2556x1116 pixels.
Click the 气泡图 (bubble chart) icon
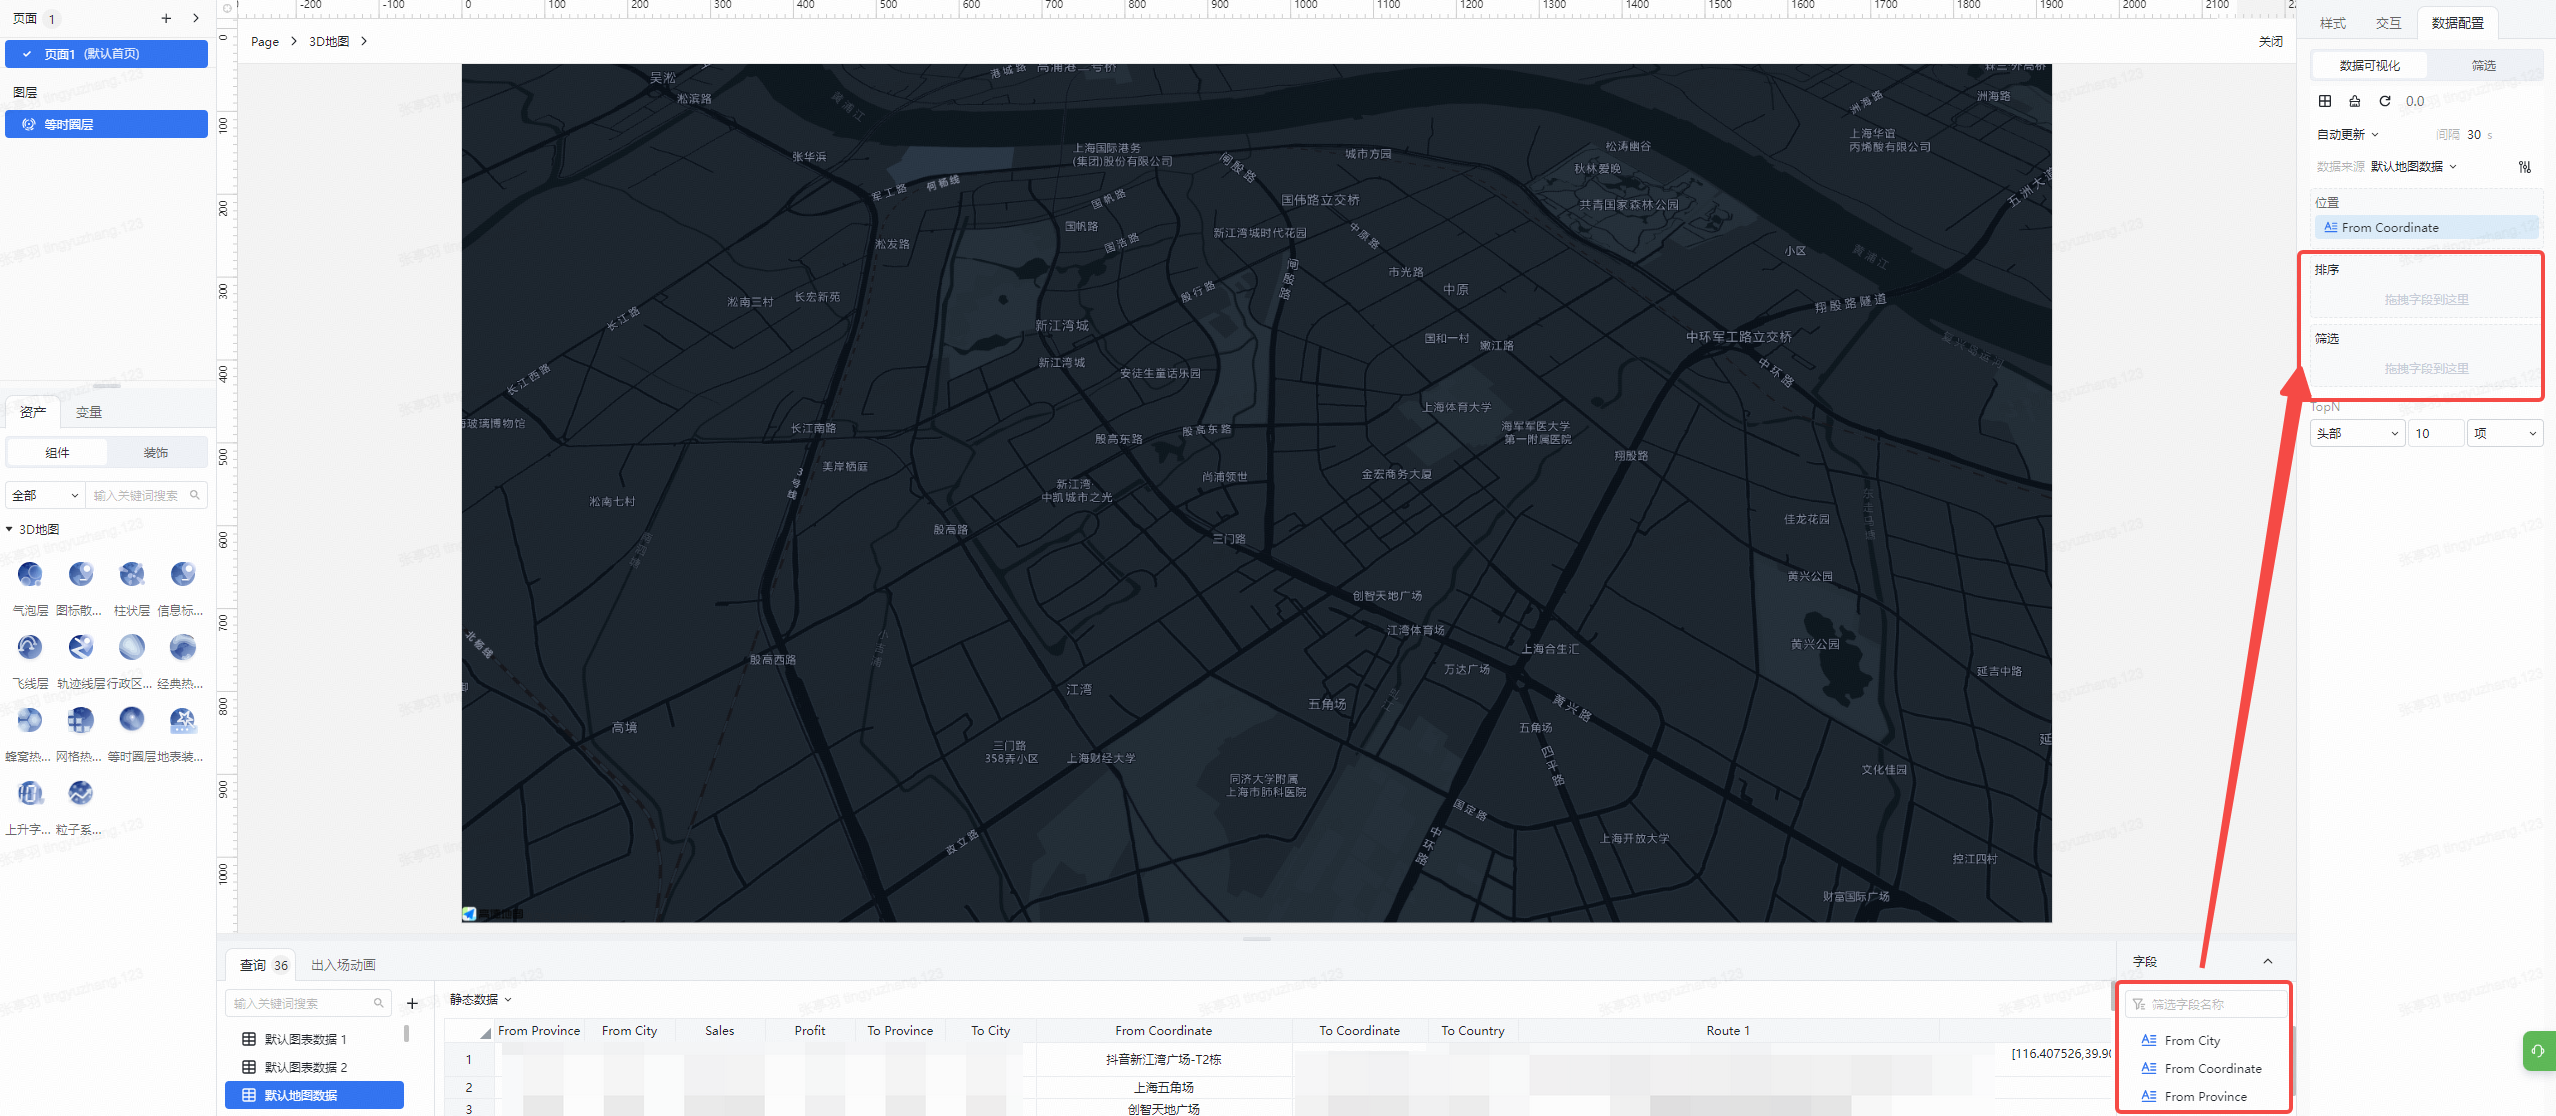click(29, 577)
